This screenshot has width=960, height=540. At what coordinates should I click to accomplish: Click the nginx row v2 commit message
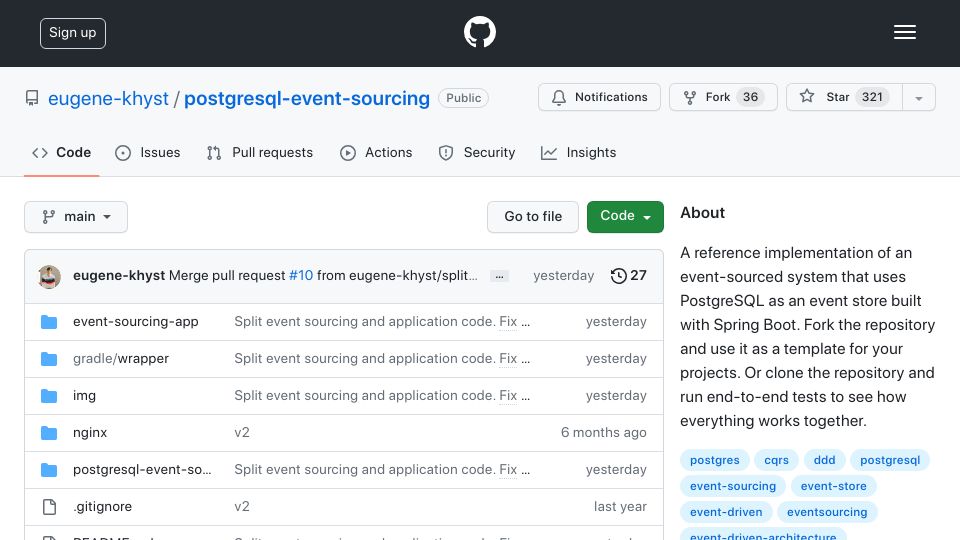[x=242, y=432]
